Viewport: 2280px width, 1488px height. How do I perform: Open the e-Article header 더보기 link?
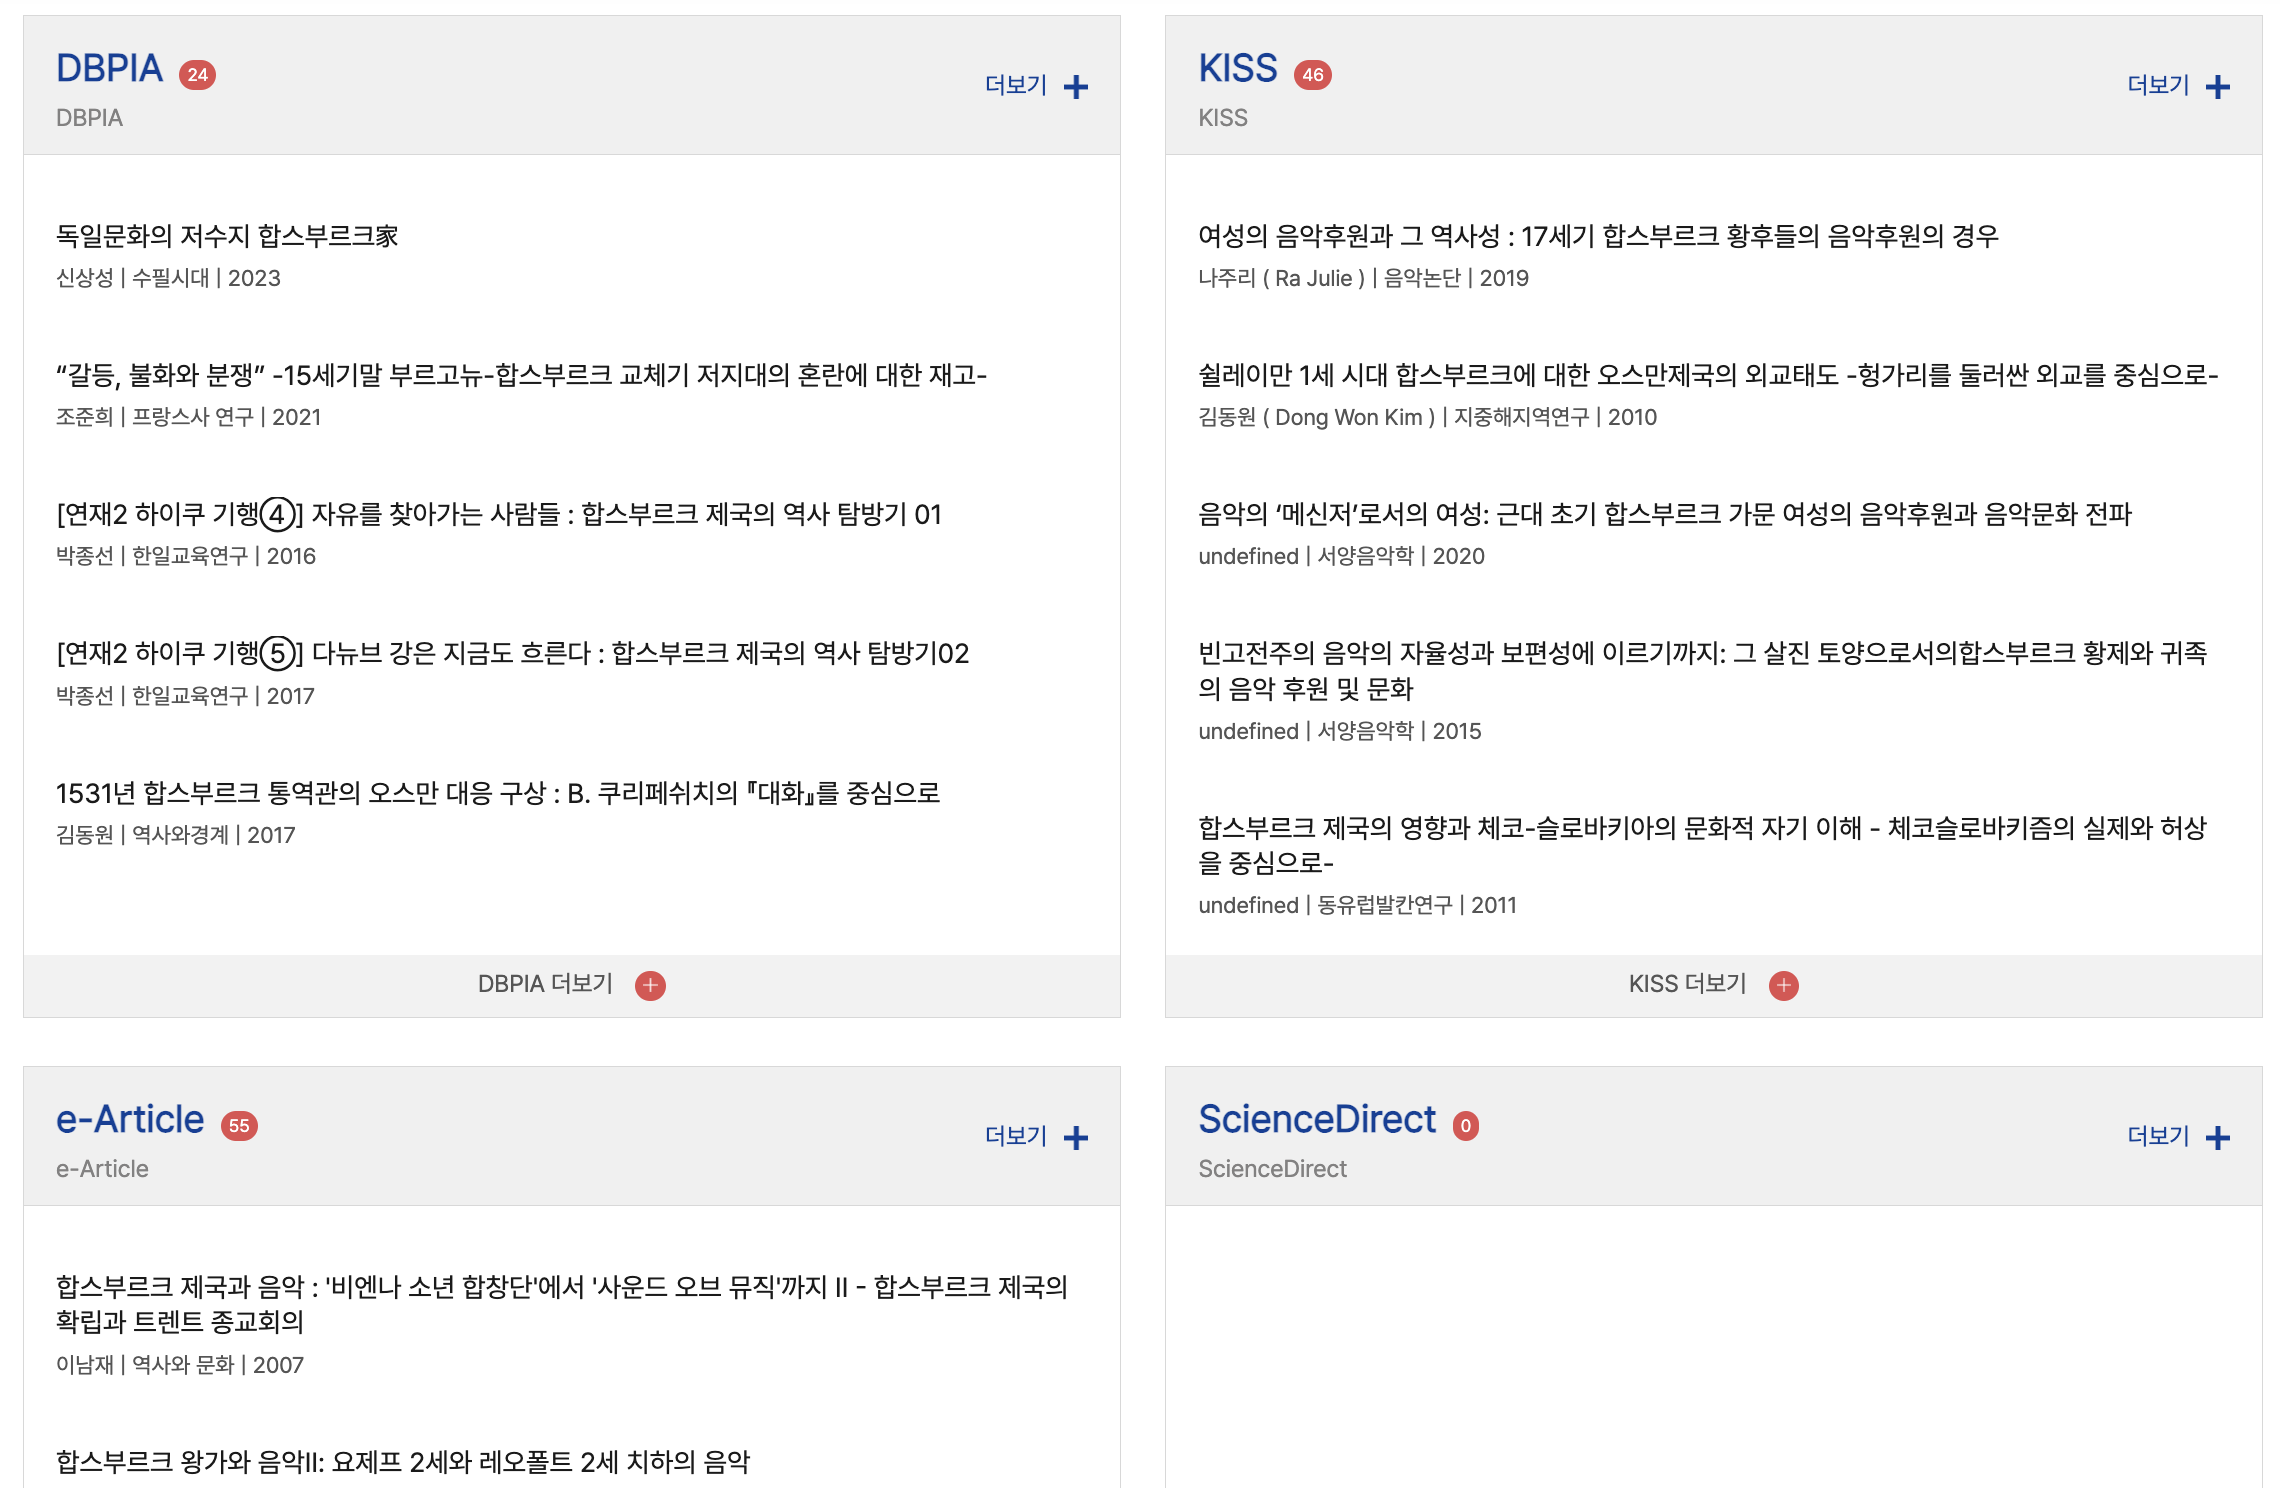coord(1016,1136)
